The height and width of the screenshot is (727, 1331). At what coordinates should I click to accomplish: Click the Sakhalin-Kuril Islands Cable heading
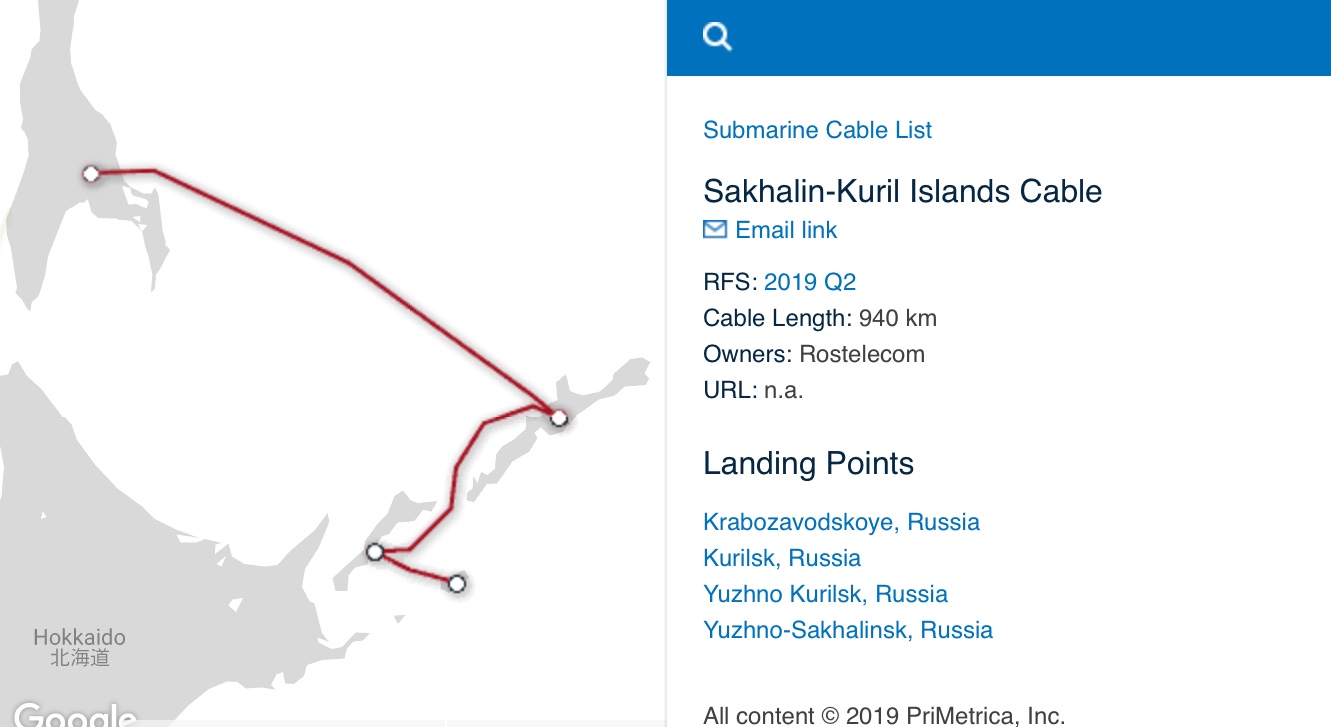902,191
